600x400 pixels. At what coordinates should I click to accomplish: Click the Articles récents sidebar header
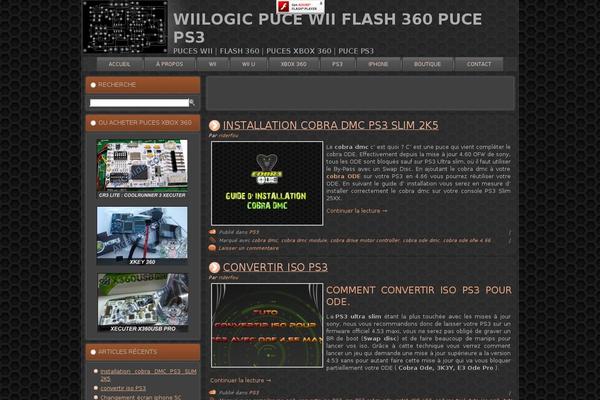coord(143,352)
